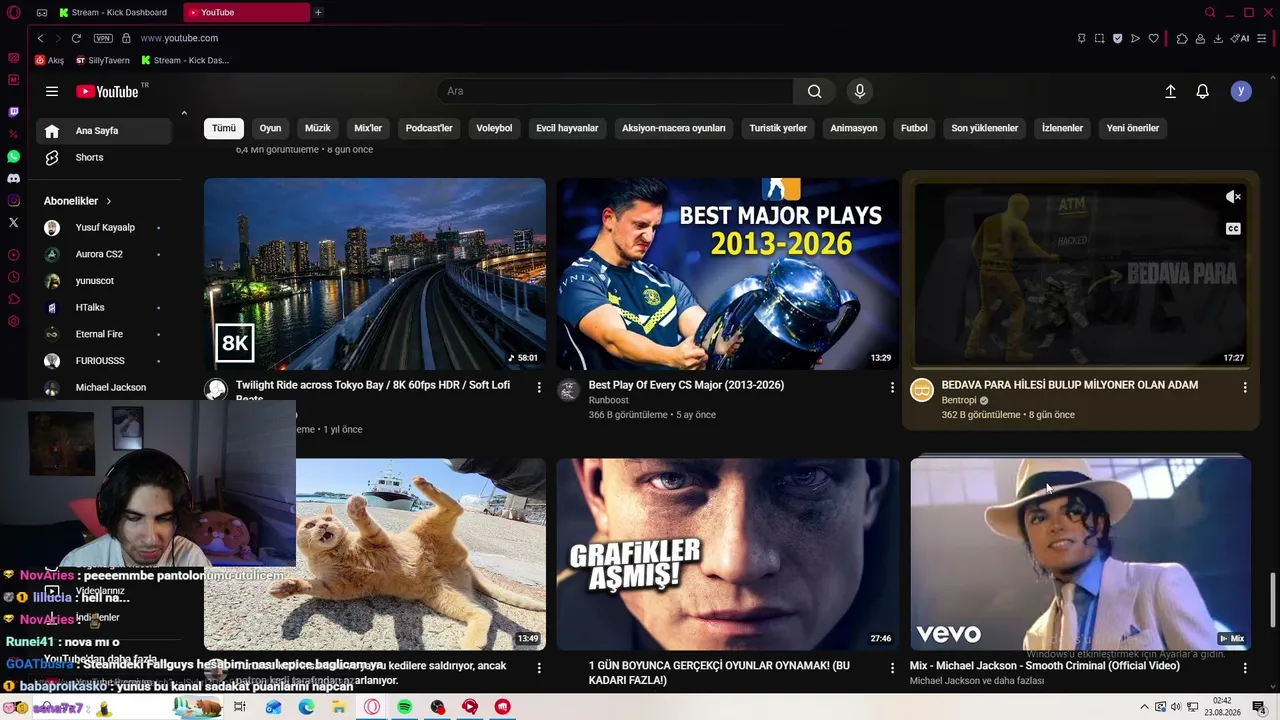Open the Best Major Plays 2013-2026 thumbnail
1280x720 pixels.
728,274
